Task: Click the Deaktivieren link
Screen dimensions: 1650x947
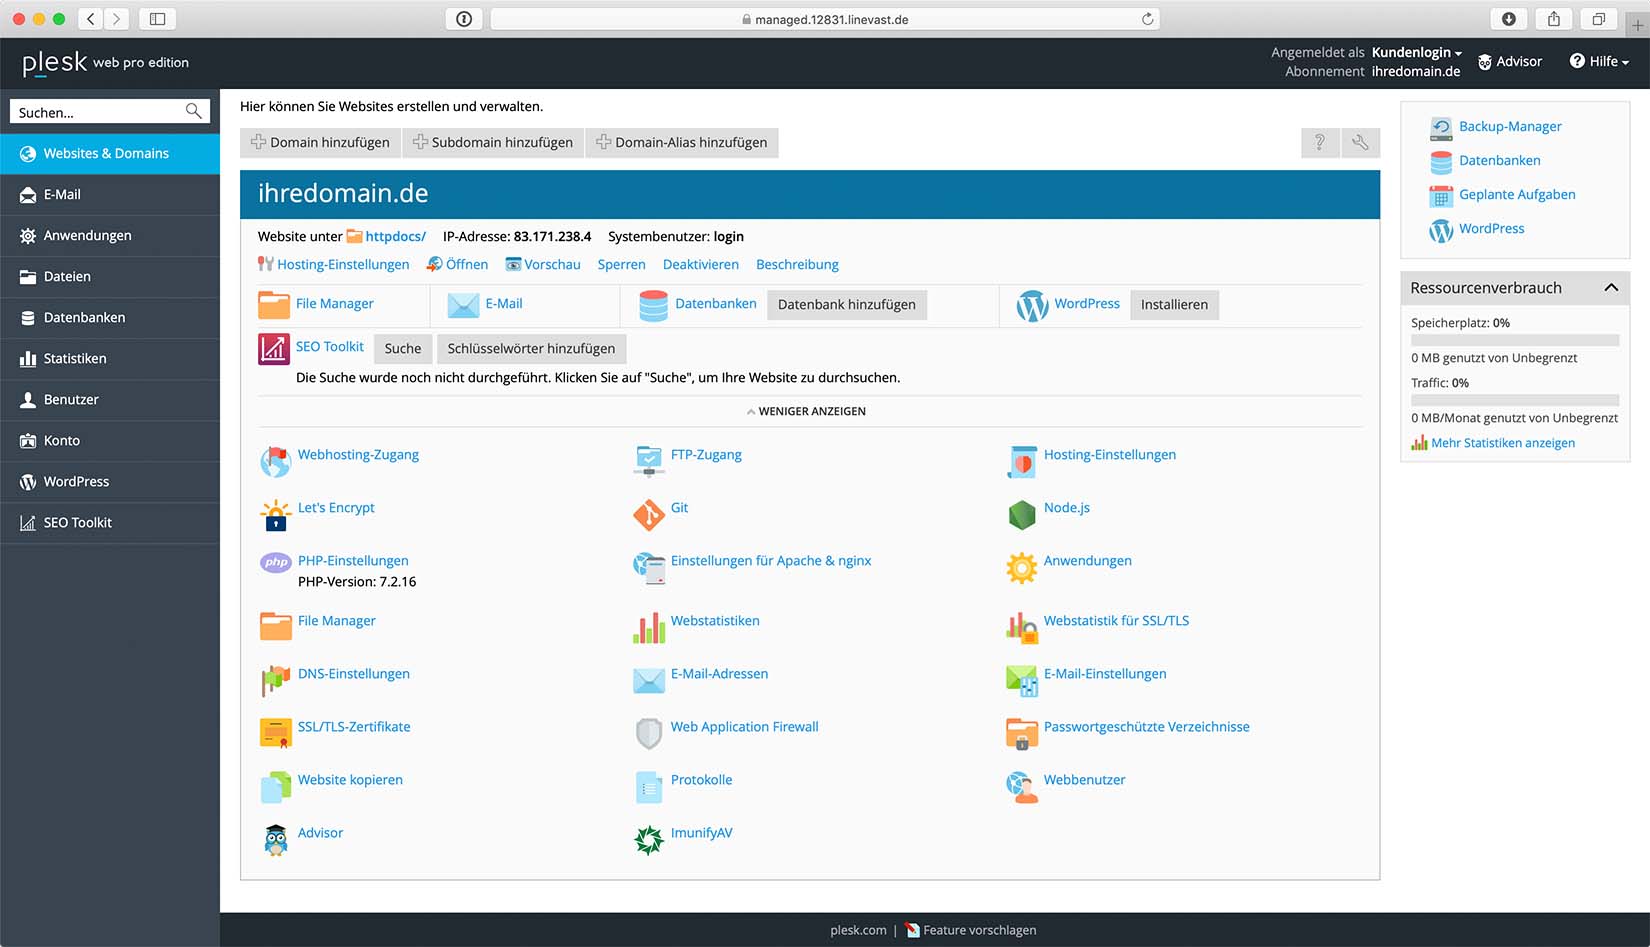Action: coord(701,265)
